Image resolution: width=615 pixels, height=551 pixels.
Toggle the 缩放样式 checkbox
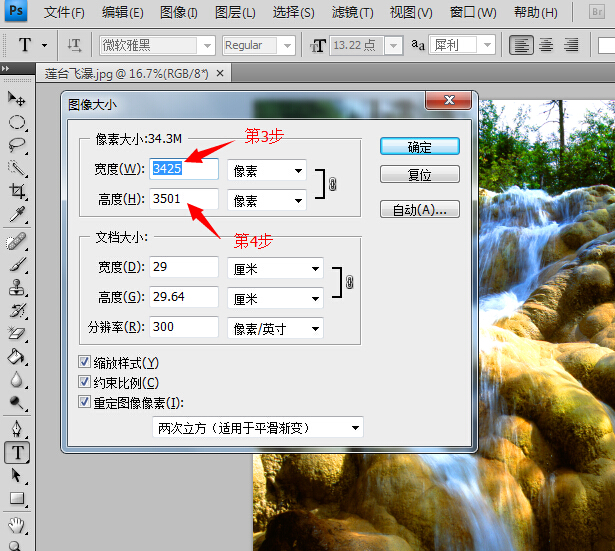(x=84, y=363)
